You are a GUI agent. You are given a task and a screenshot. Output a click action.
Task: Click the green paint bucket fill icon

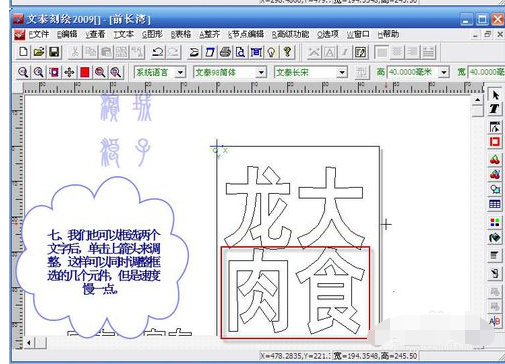(x=495, y=238)
